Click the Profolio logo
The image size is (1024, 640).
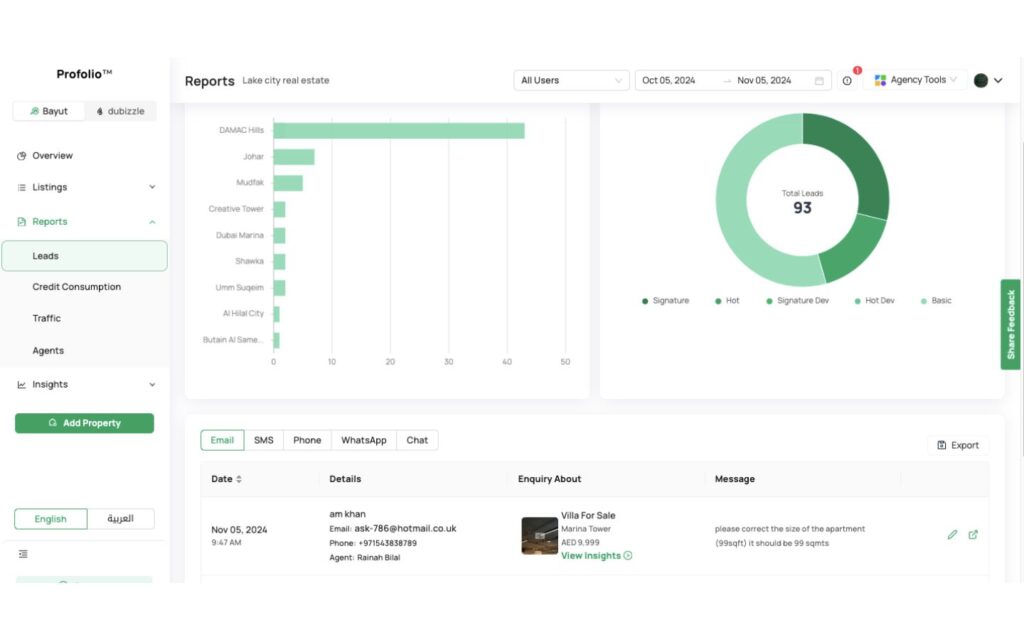[x=84, y=74]
